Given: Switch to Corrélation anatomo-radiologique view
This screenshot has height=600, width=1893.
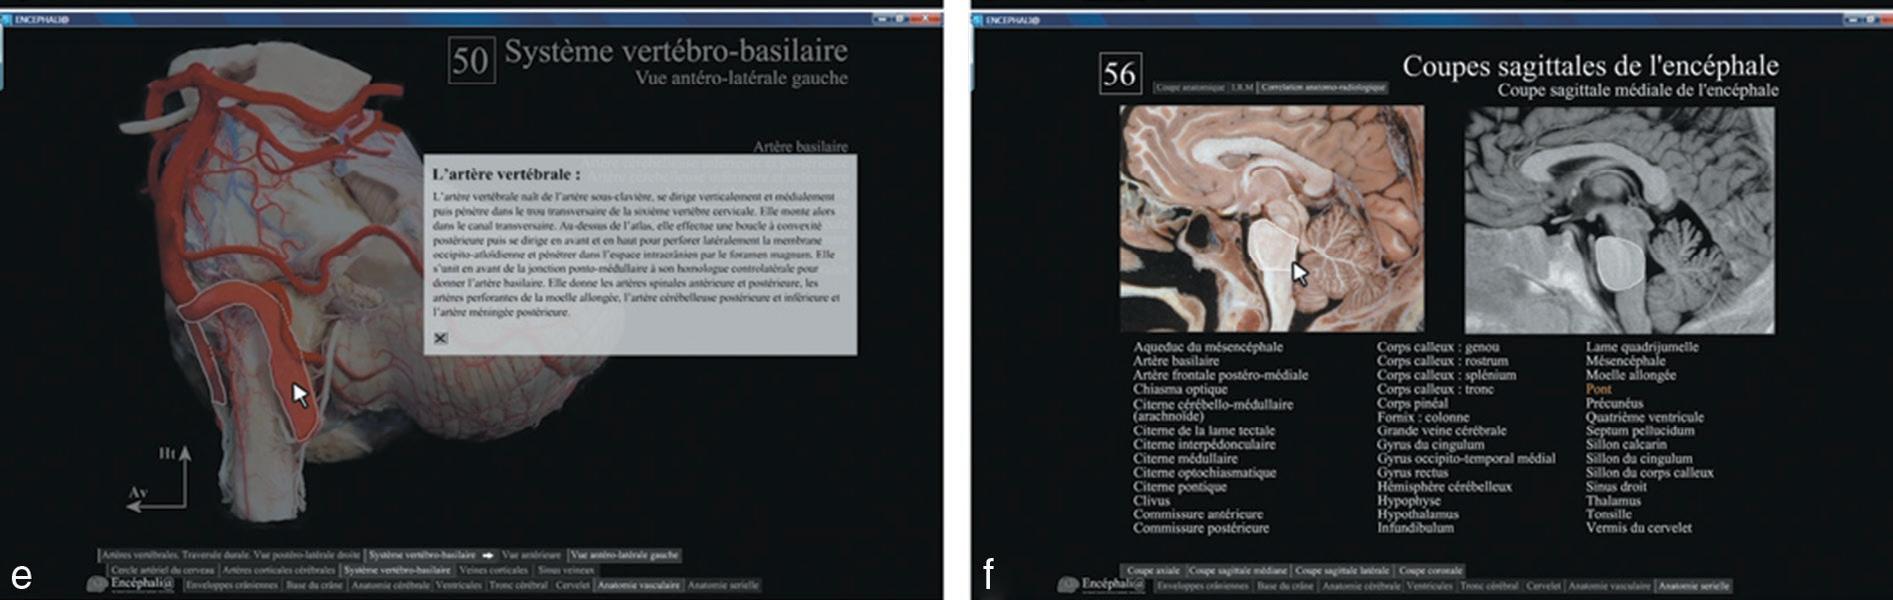Looking at the screenshot, I should pyautogui.click(x=1323, y=88).
